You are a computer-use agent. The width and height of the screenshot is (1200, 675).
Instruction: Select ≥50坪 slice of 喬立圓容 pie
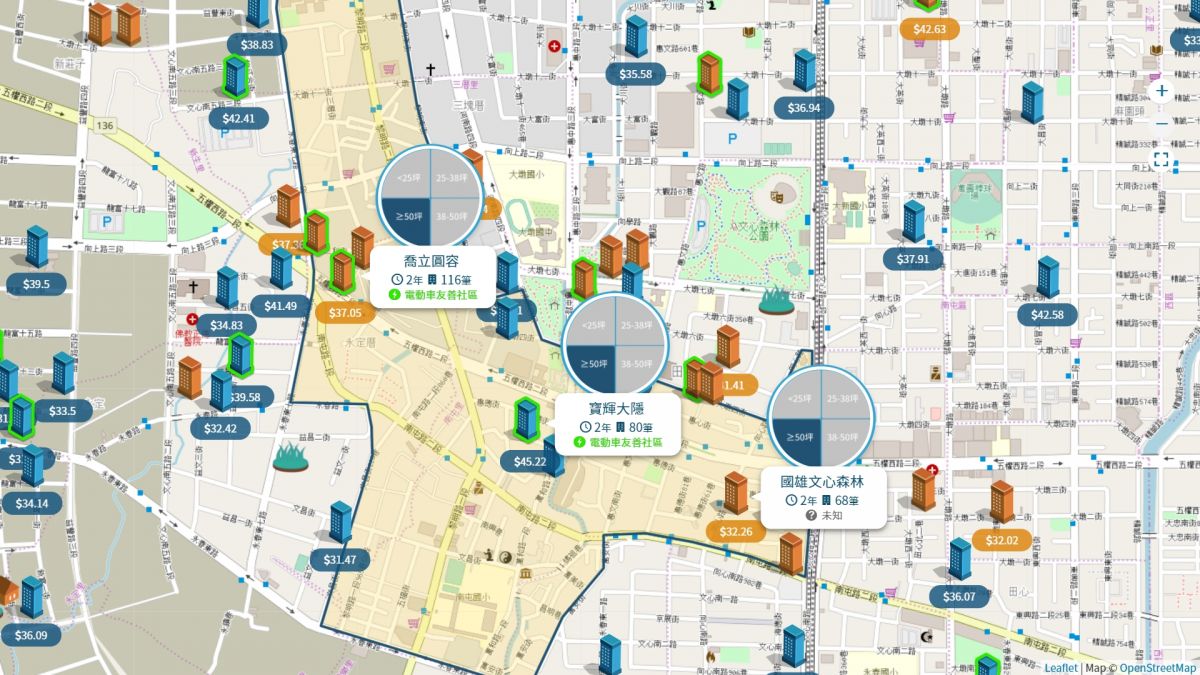408,217
